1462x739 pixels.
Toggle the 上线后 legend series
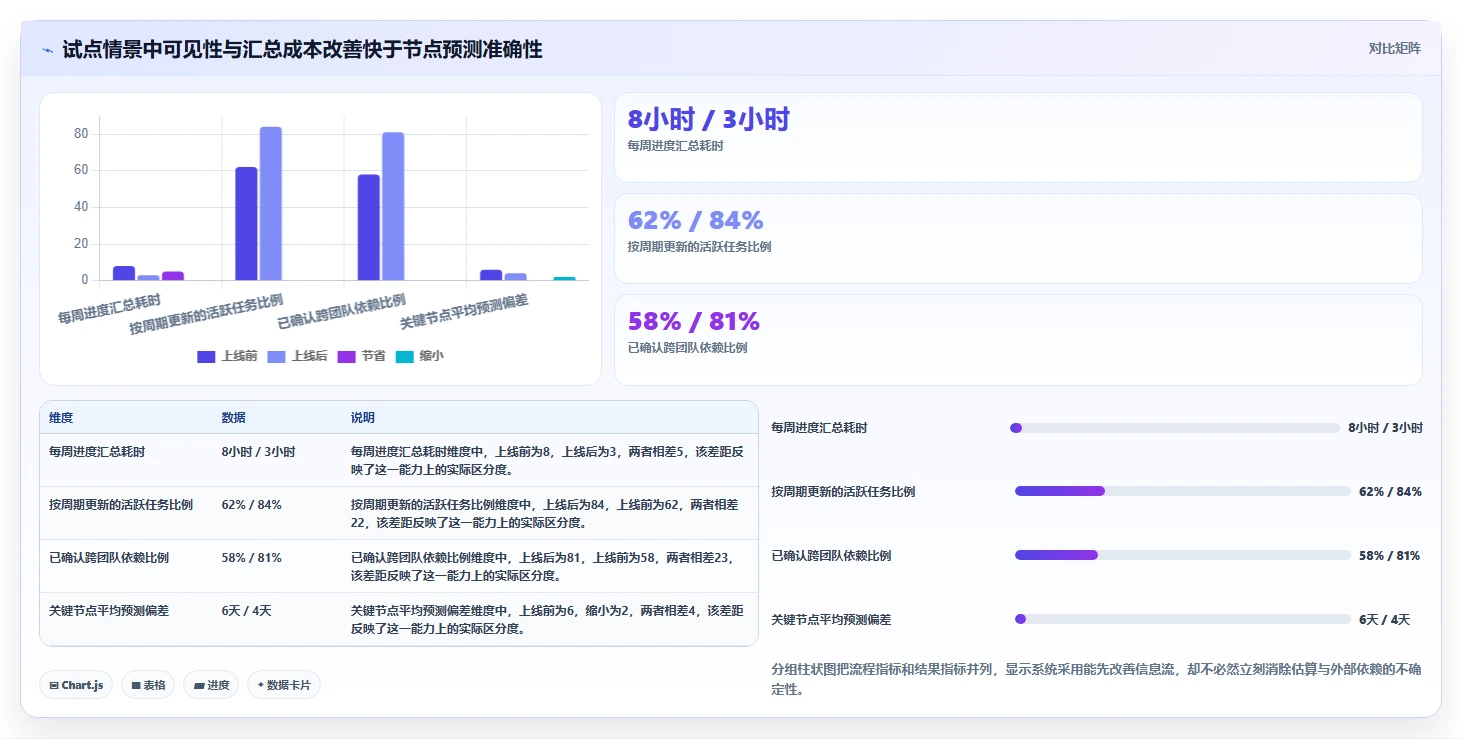coord(297,356)
